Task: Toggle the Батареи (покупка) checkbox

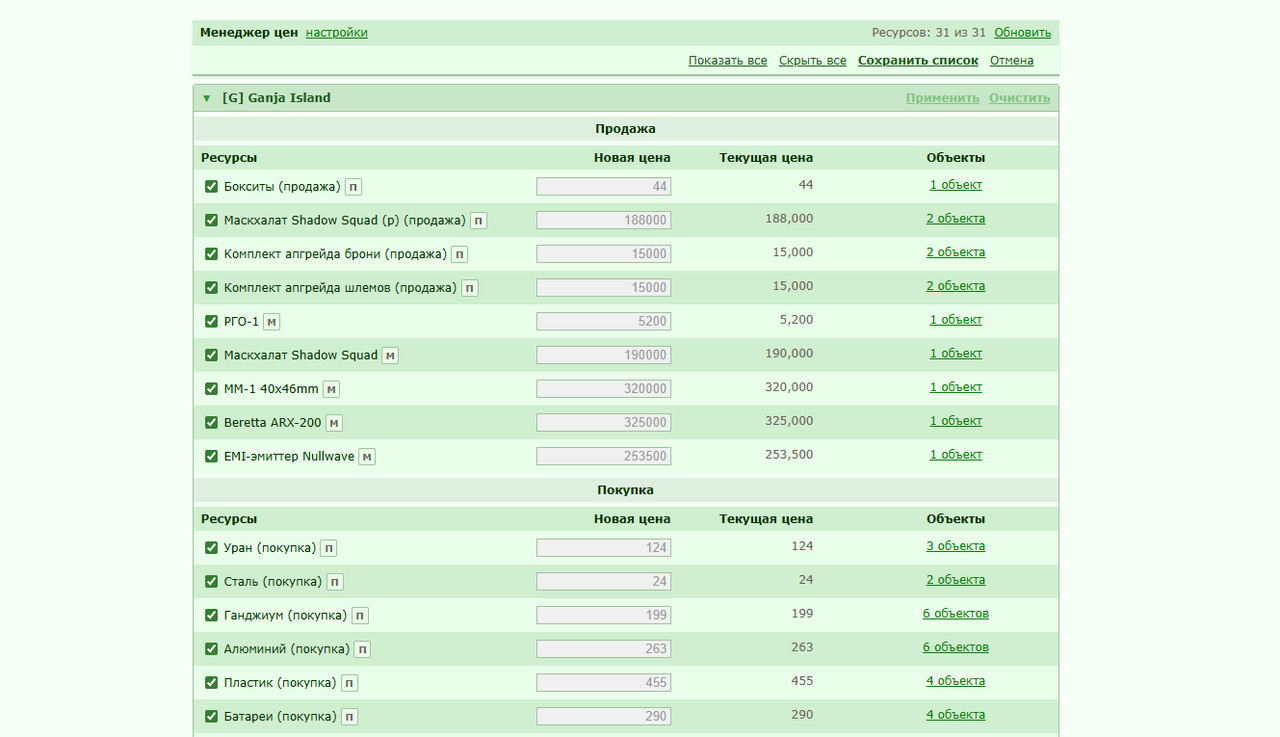Action: pyautogui.click(x=211, y=716)
